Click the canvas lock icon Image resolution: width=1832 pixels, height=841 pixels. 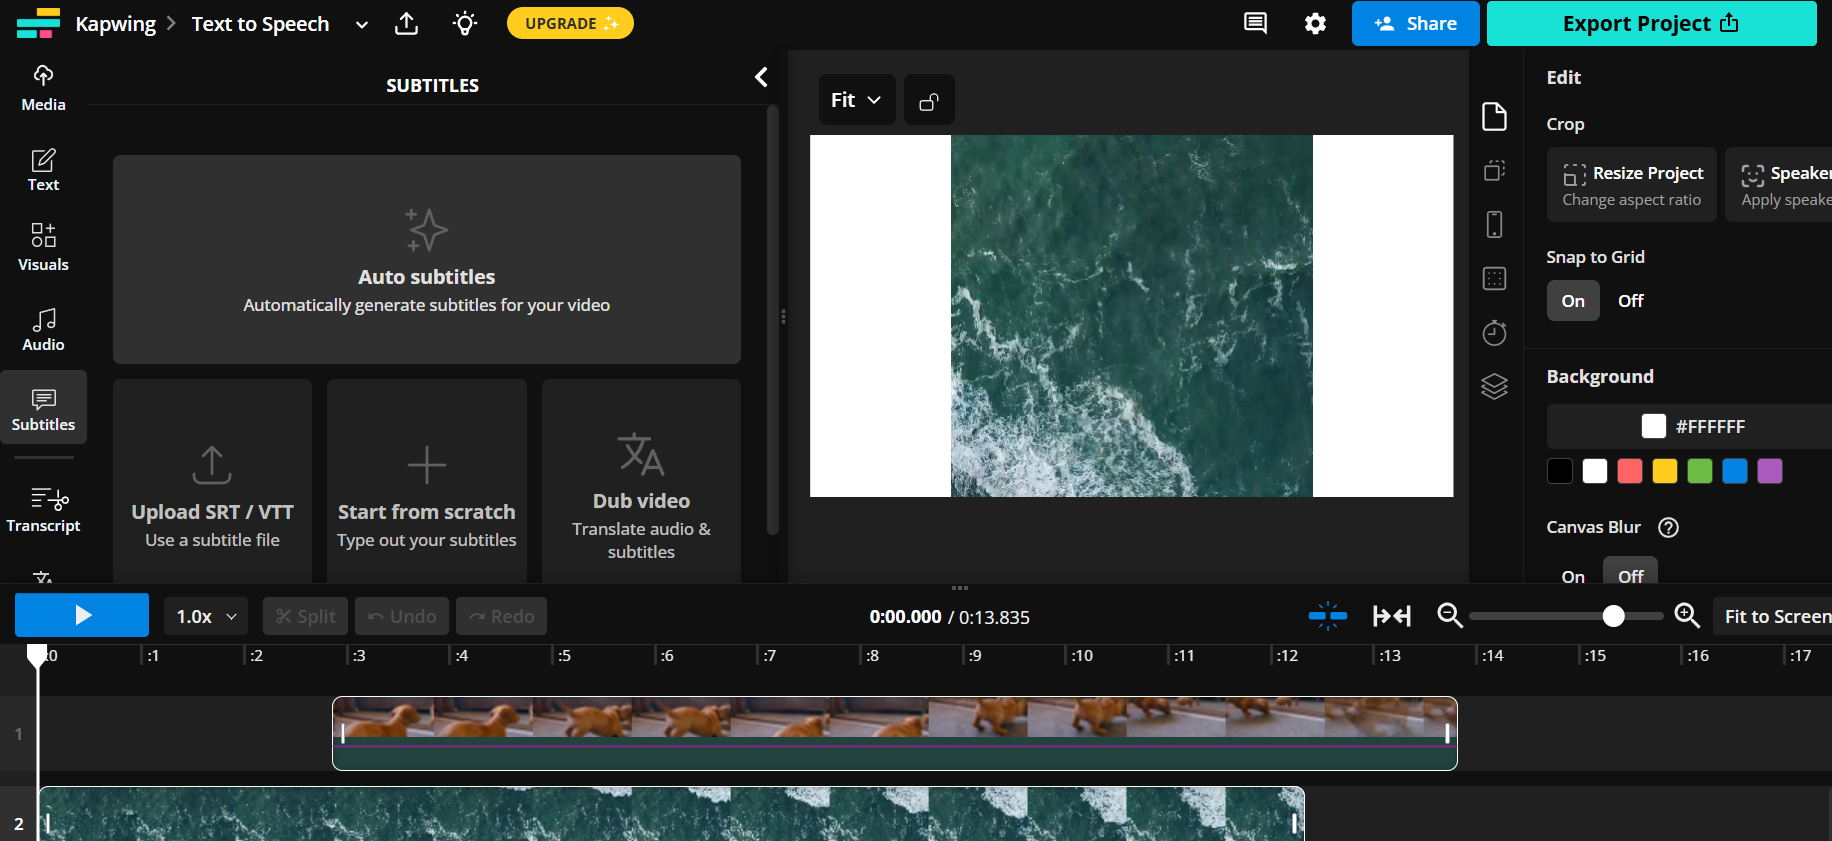(x=929, y=100)
